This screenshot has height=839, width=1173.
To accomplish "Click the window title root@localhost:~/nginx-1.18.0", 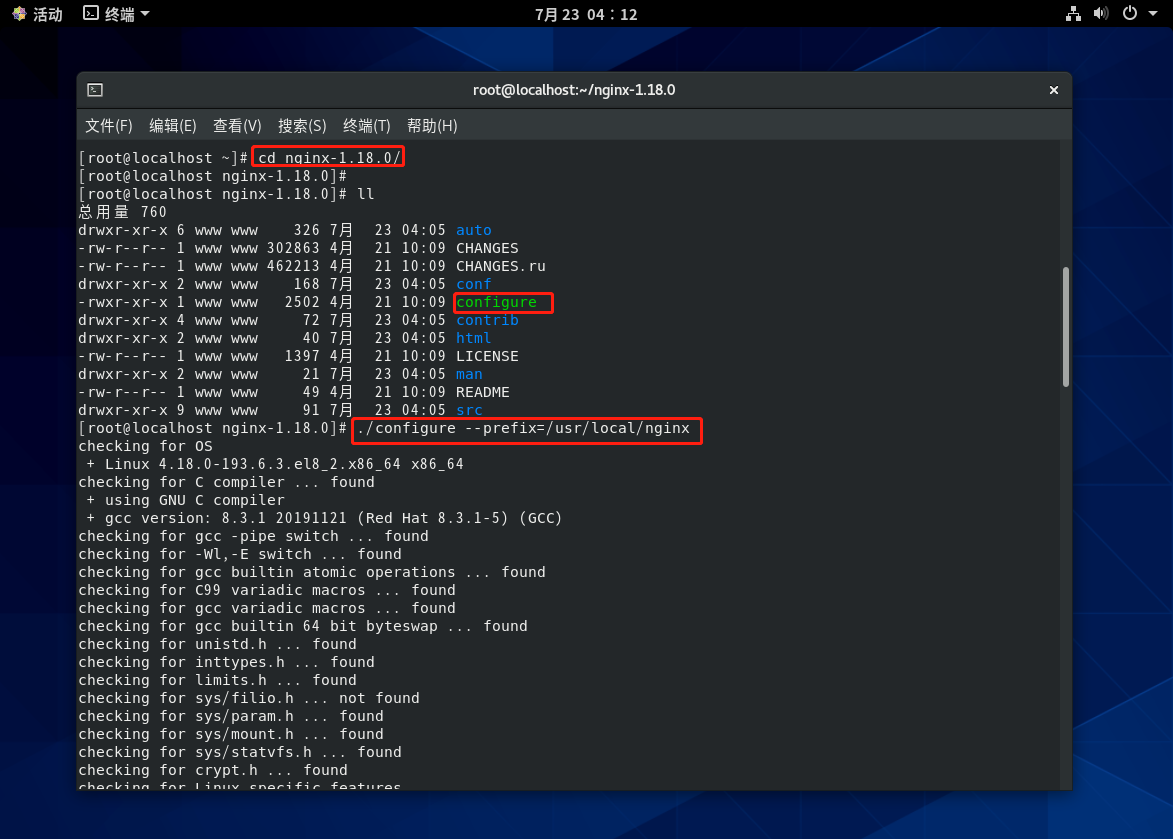I will pos(574,90).
